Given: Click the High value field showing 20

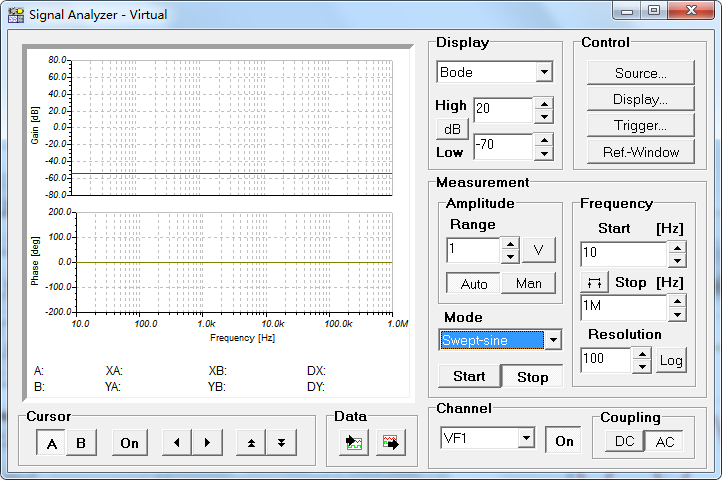Looking at the screenshot, I should tap(503, 110).
